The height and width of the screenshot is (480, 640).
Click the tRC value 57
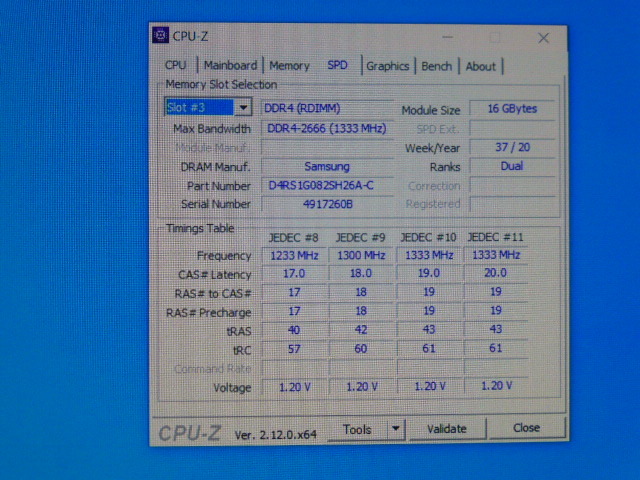[x=294, y=349]
